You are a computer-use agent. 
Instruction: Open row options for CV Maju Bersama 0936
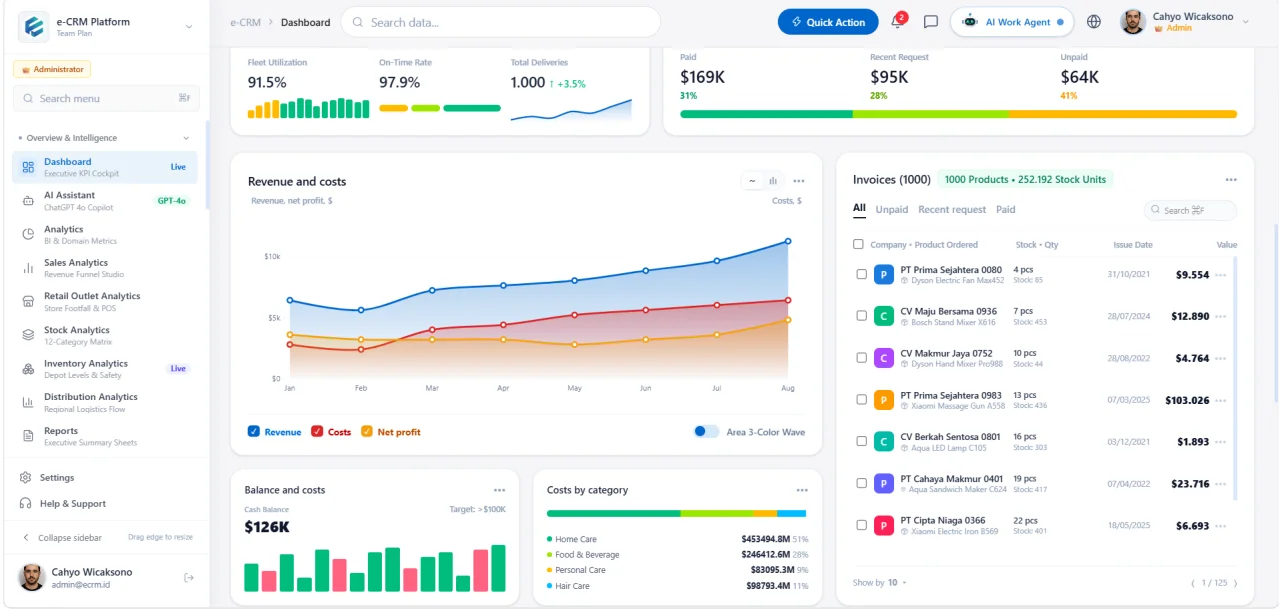(1220, 316)
